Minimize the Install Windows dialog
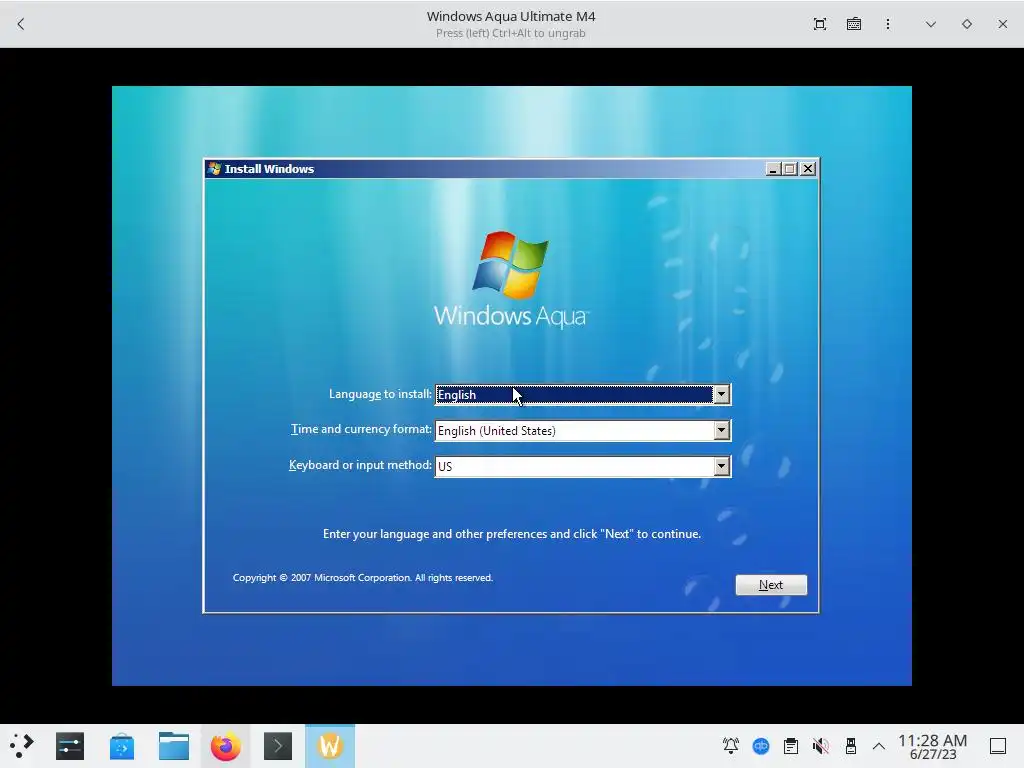The width and height of the screenshot is (1024, 768). click(773, 169)
